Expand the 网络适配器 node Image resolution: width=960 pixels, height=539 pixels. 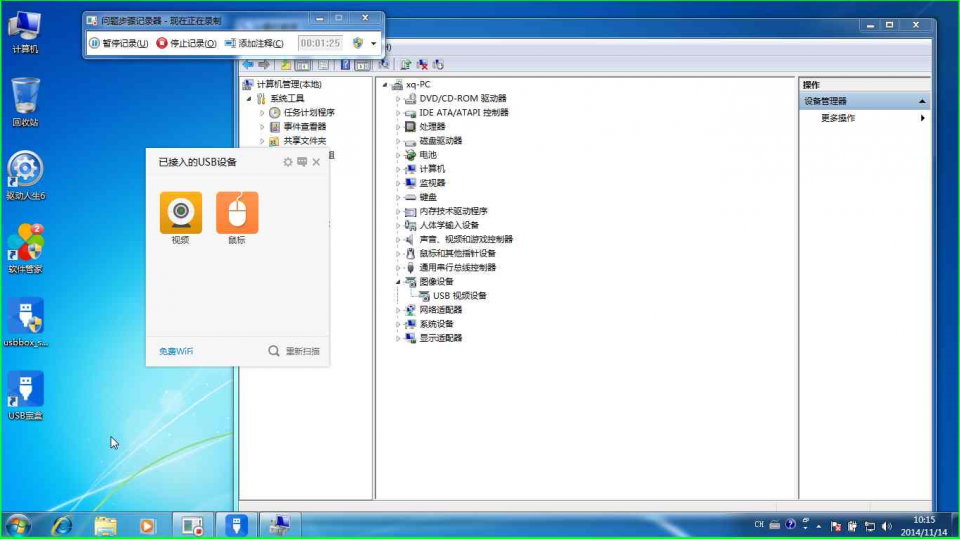tap(398, 310)
